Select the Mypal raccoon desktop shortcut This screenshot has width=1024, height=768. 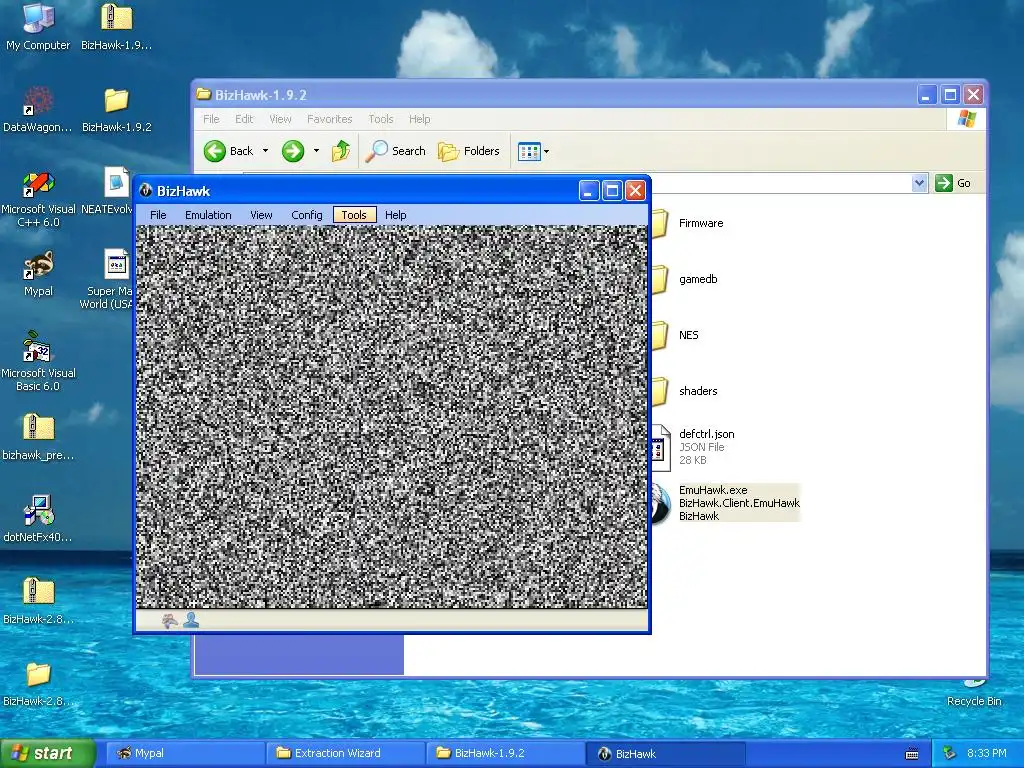pos(38,274)
